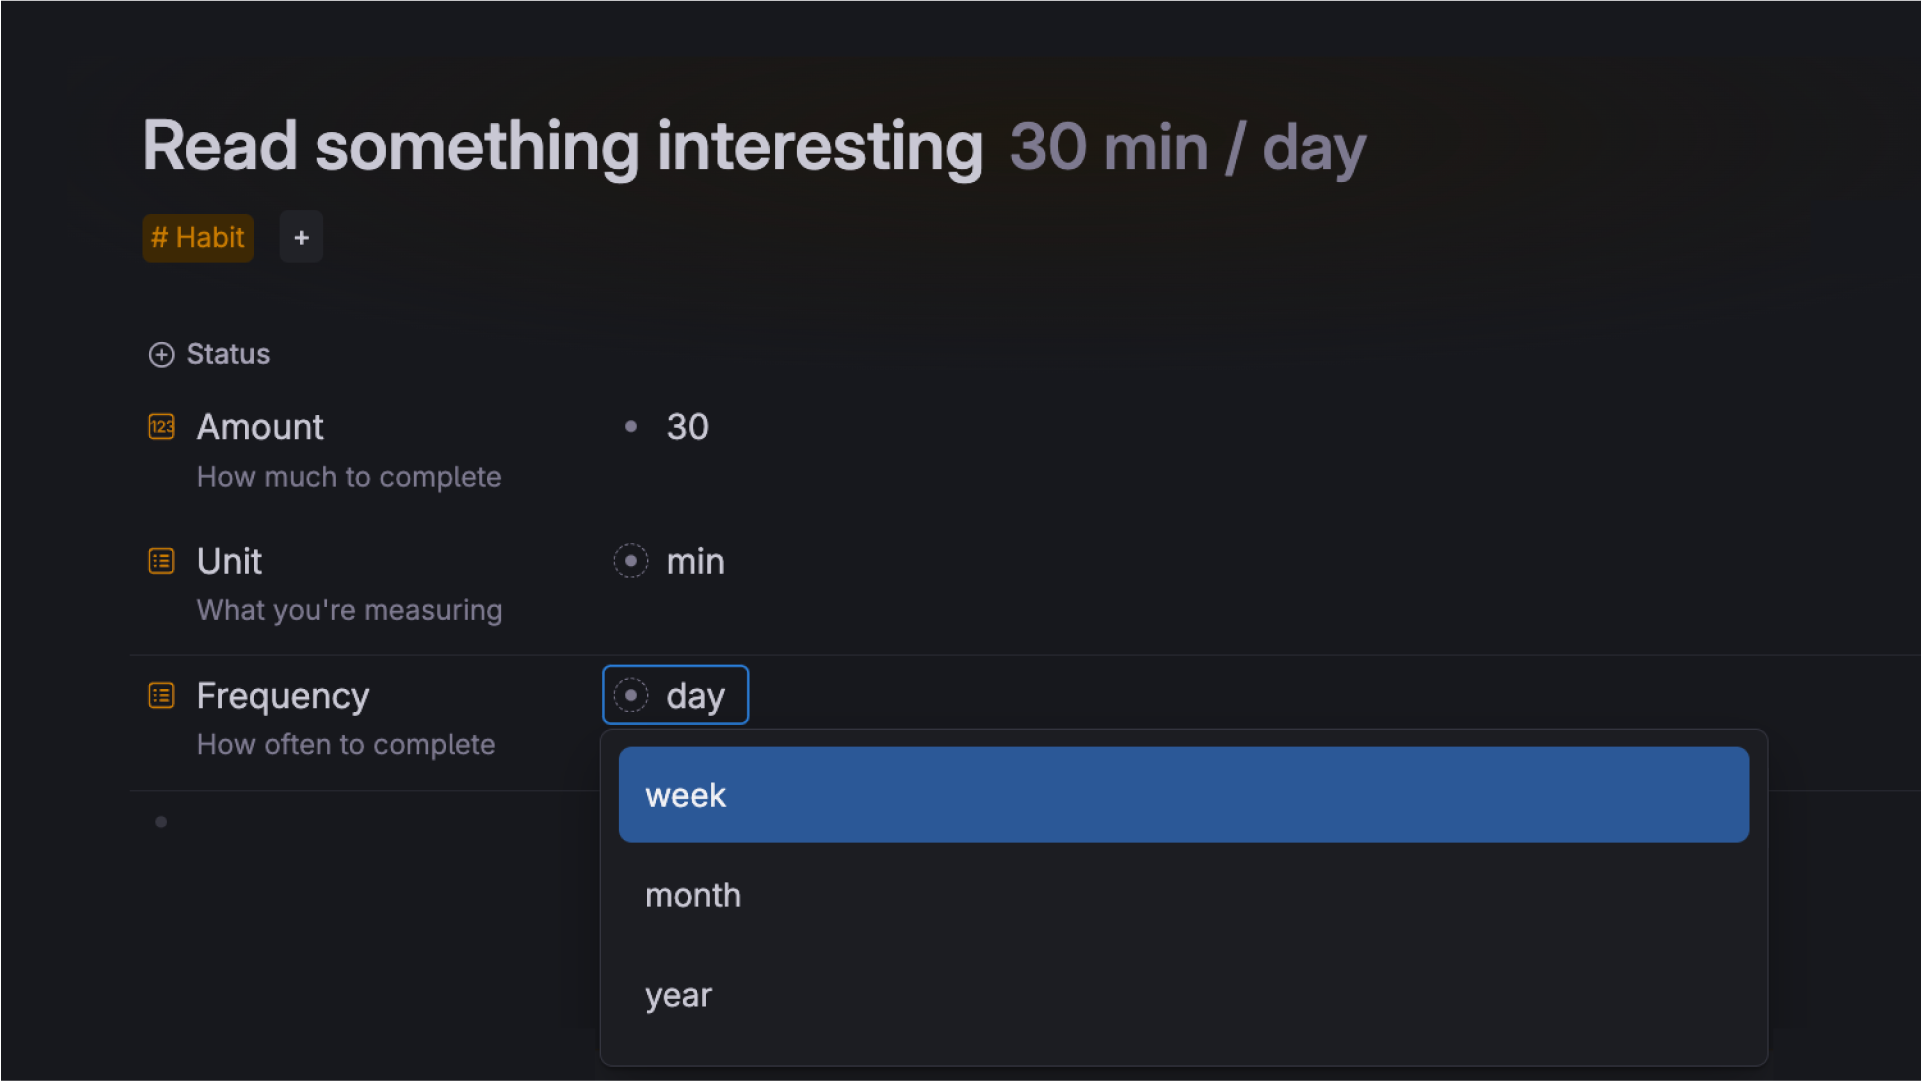This screenshot has width=1921, height=1081.
Task: Click the orange # Habit tag
Action: point(198,238)
